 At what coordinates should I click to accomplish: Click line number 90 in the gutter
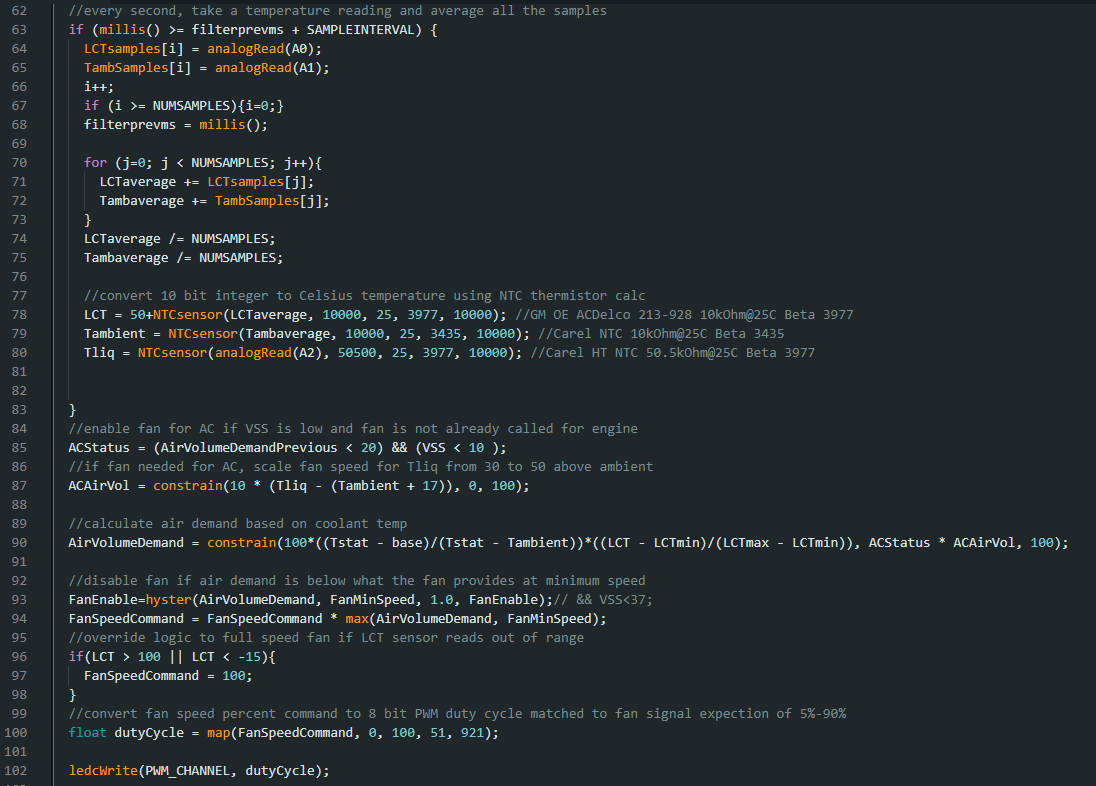[x=19, y=542]
